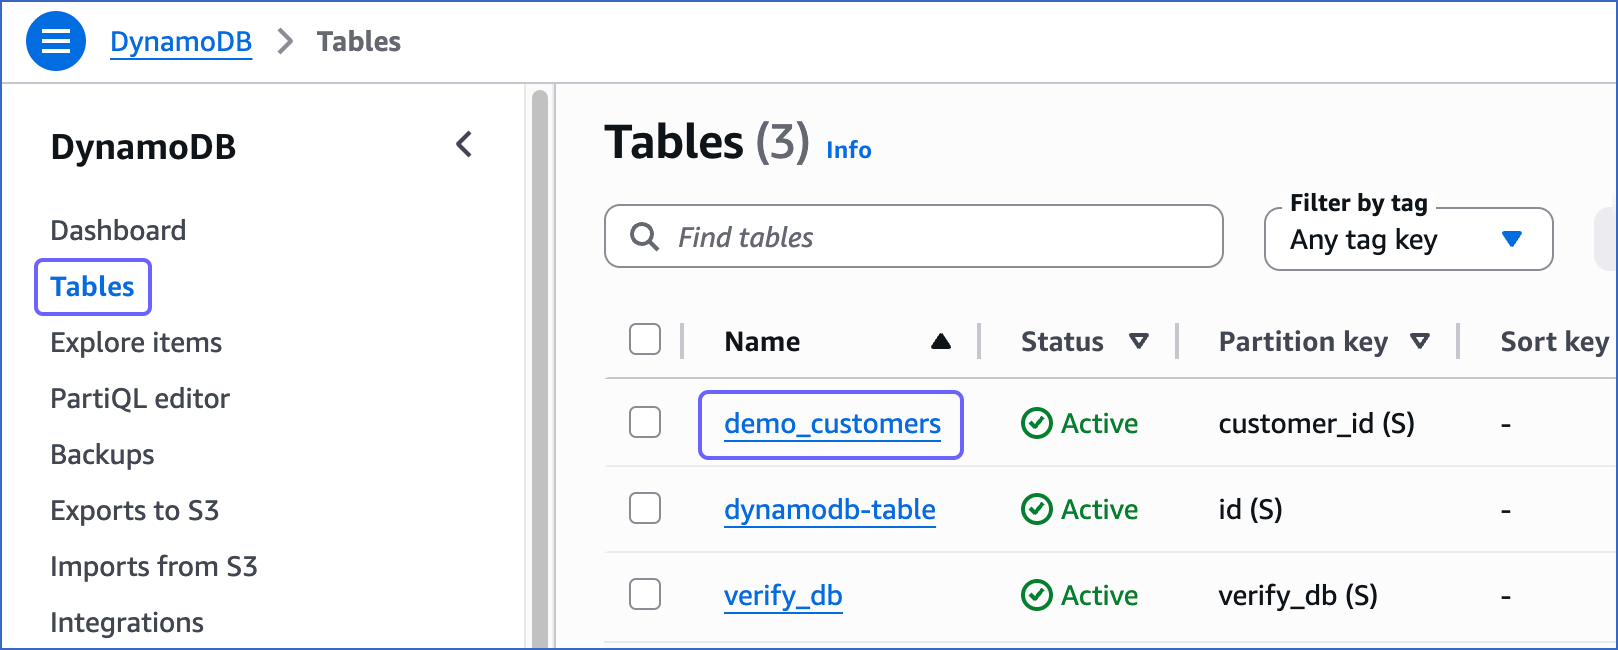
Task: Select the demo_customers row checkbox
Action: [645, 422]
